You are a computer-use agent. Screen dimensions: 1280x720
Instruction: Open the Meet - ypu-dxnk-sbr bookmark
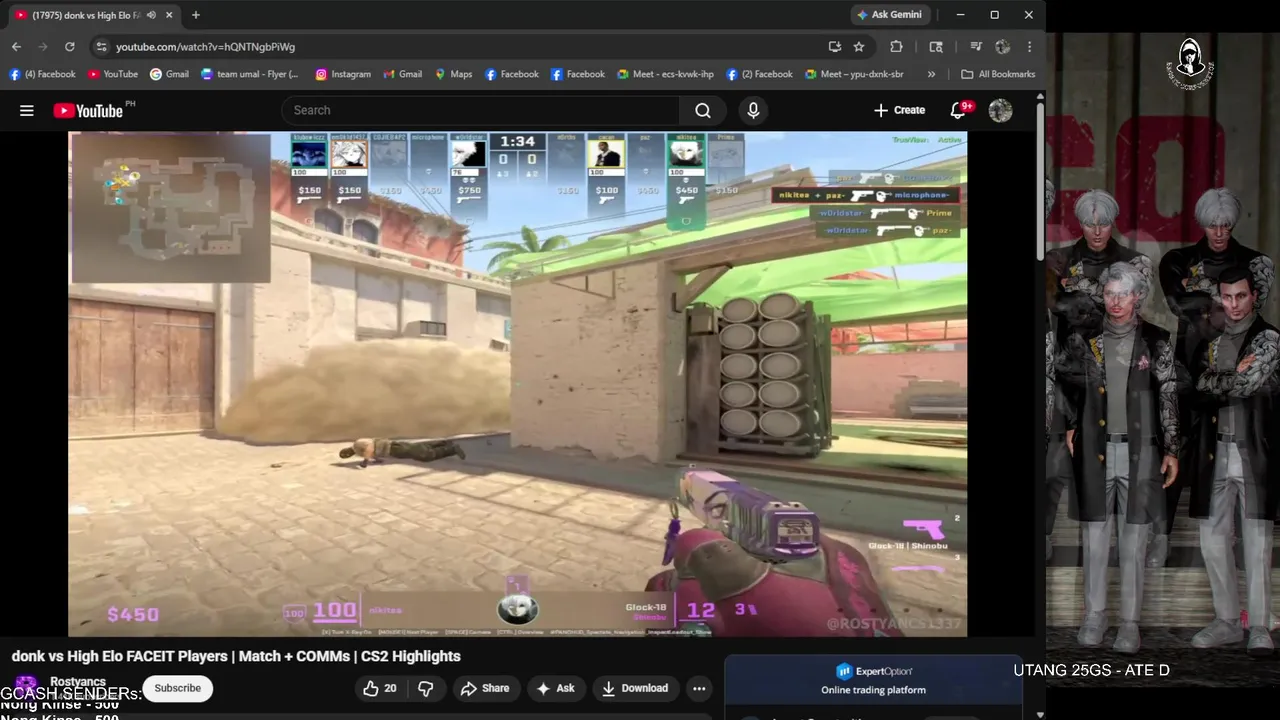click(x=854, y=74)
